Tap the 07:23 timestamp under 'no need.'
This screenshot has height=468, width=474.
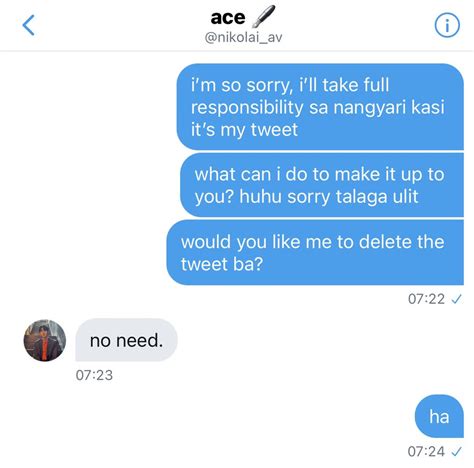click(94, 375)
